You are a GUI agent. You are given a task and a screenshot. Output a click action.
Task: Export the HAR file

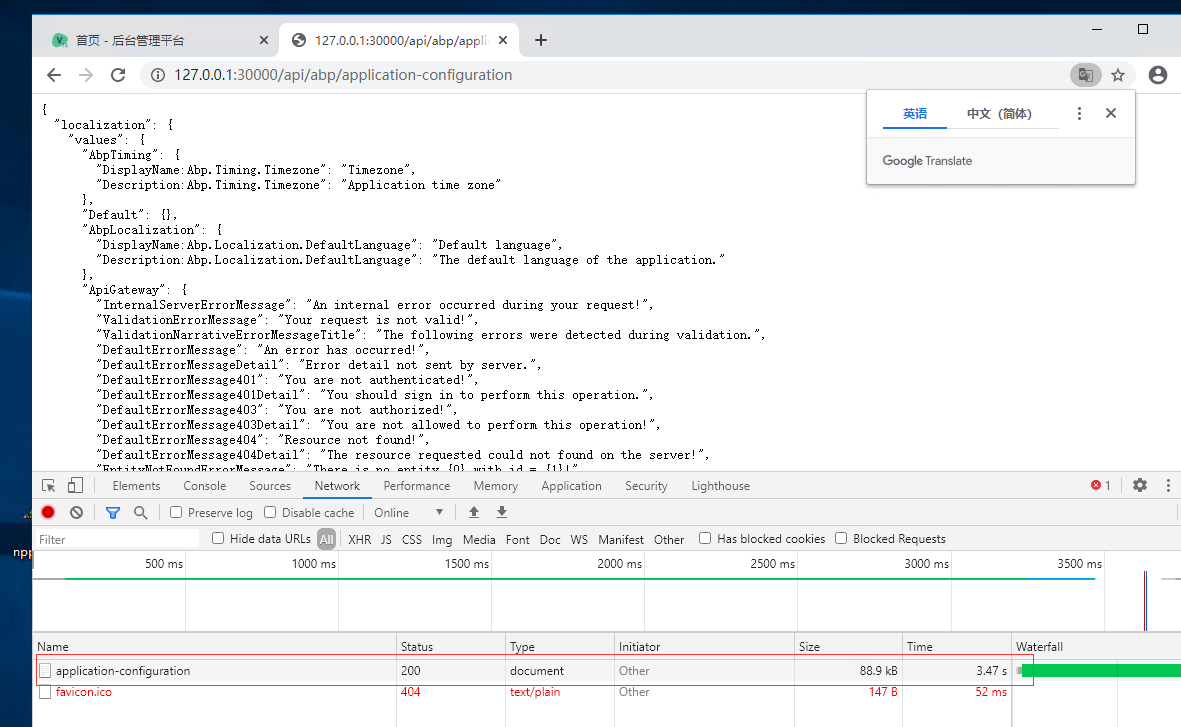click(x=501, y=512)
